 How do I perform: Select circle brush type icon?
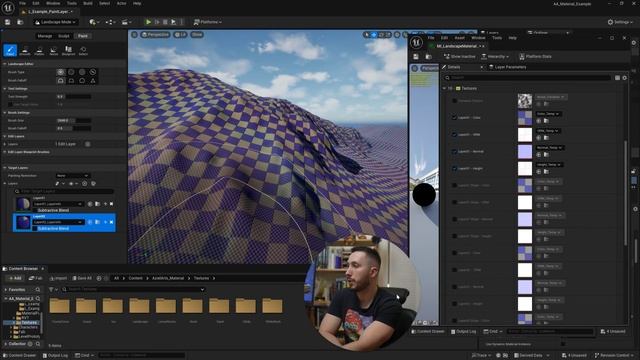point(61,72)
